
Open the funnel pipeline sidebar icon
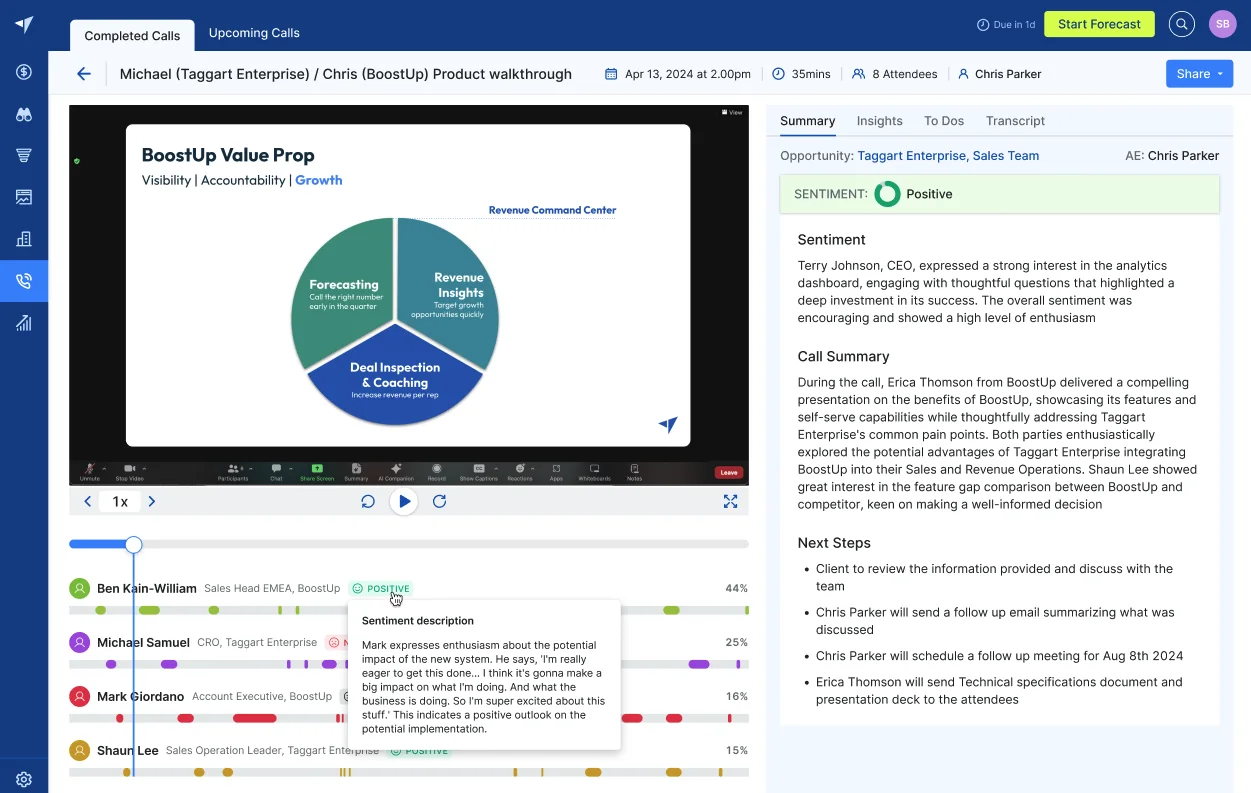(24, 155)
